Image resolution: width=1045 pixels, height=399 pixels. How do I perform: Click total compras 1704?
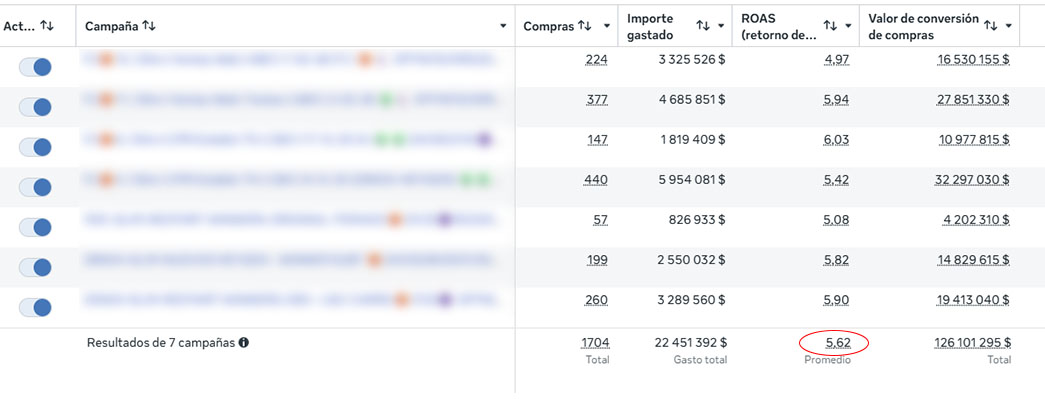pyautogui.click(x=594, y=342)
